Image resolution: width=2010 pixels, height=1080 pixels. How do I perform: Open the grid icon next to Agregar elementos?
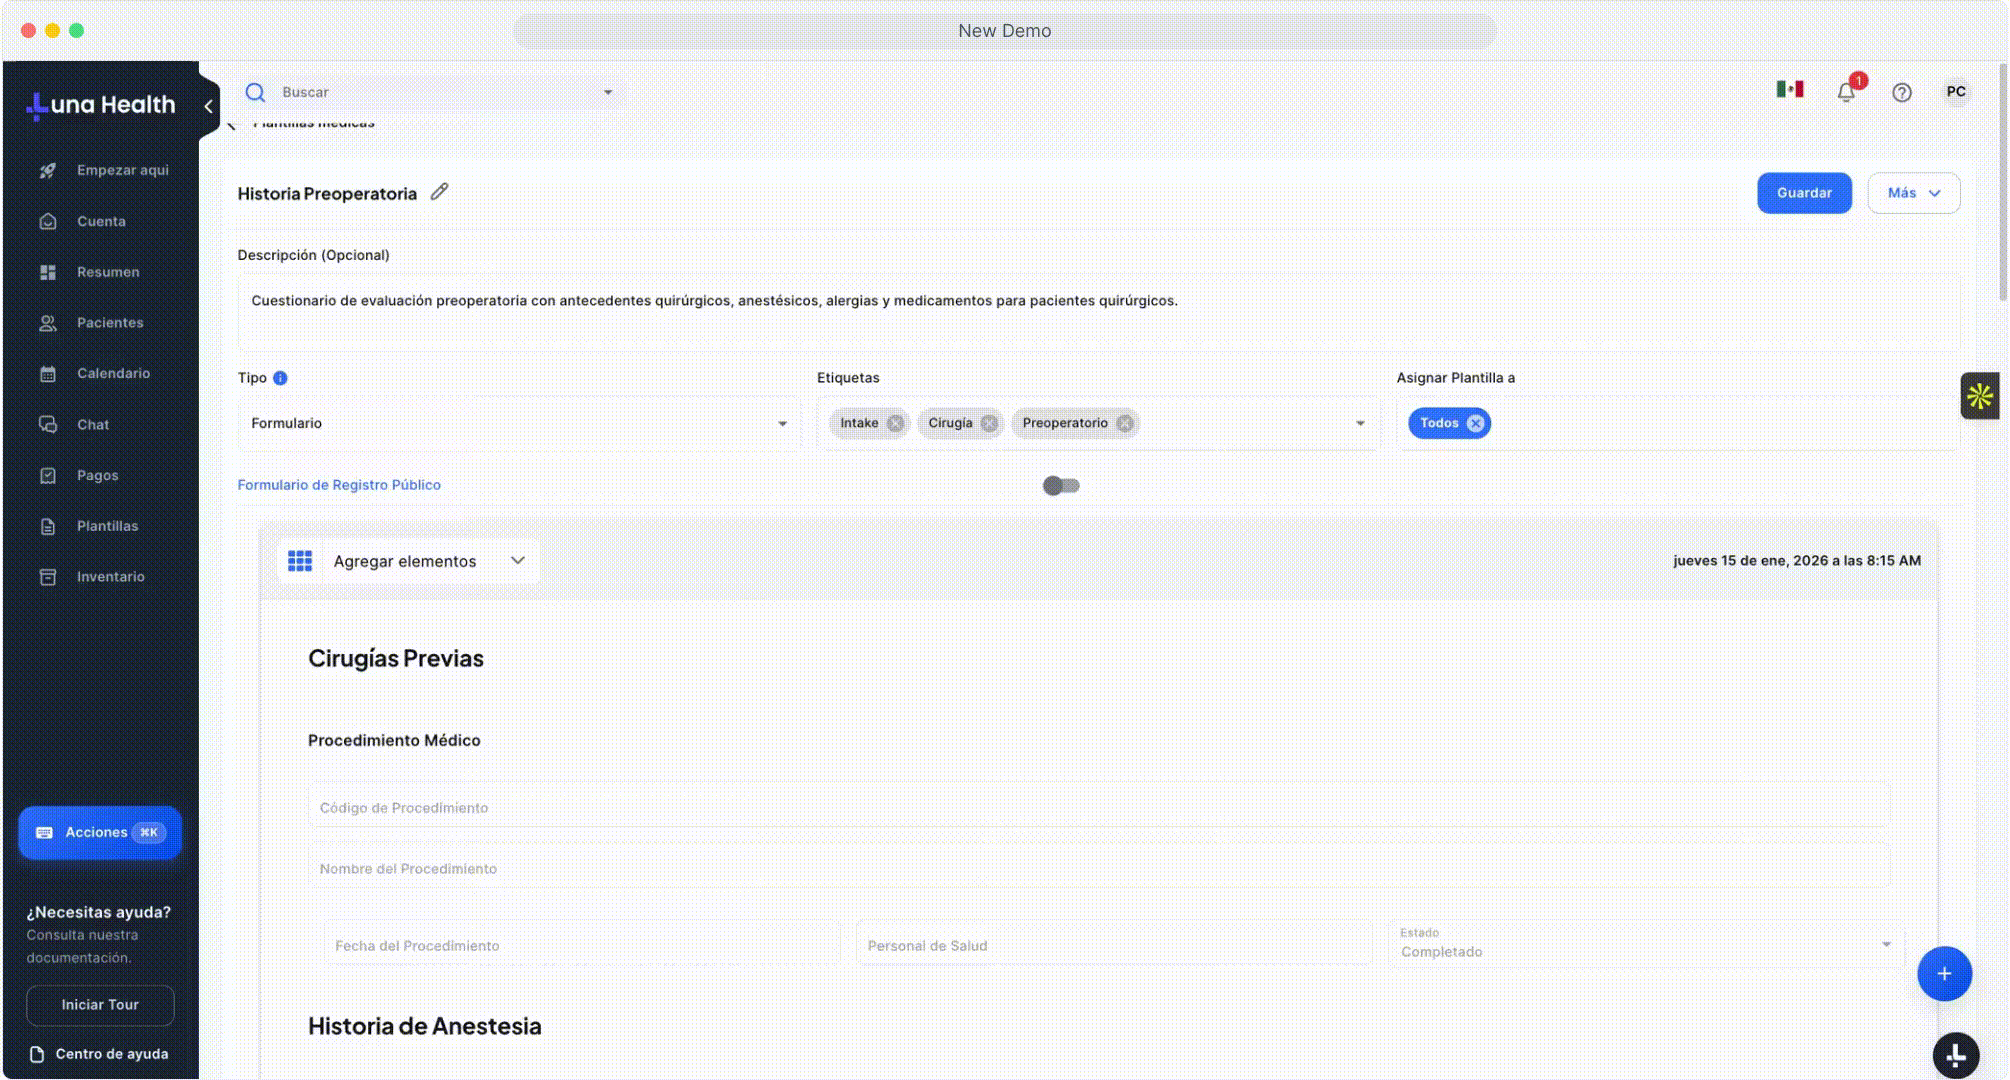pyautogui.click(x=300, y=561)
